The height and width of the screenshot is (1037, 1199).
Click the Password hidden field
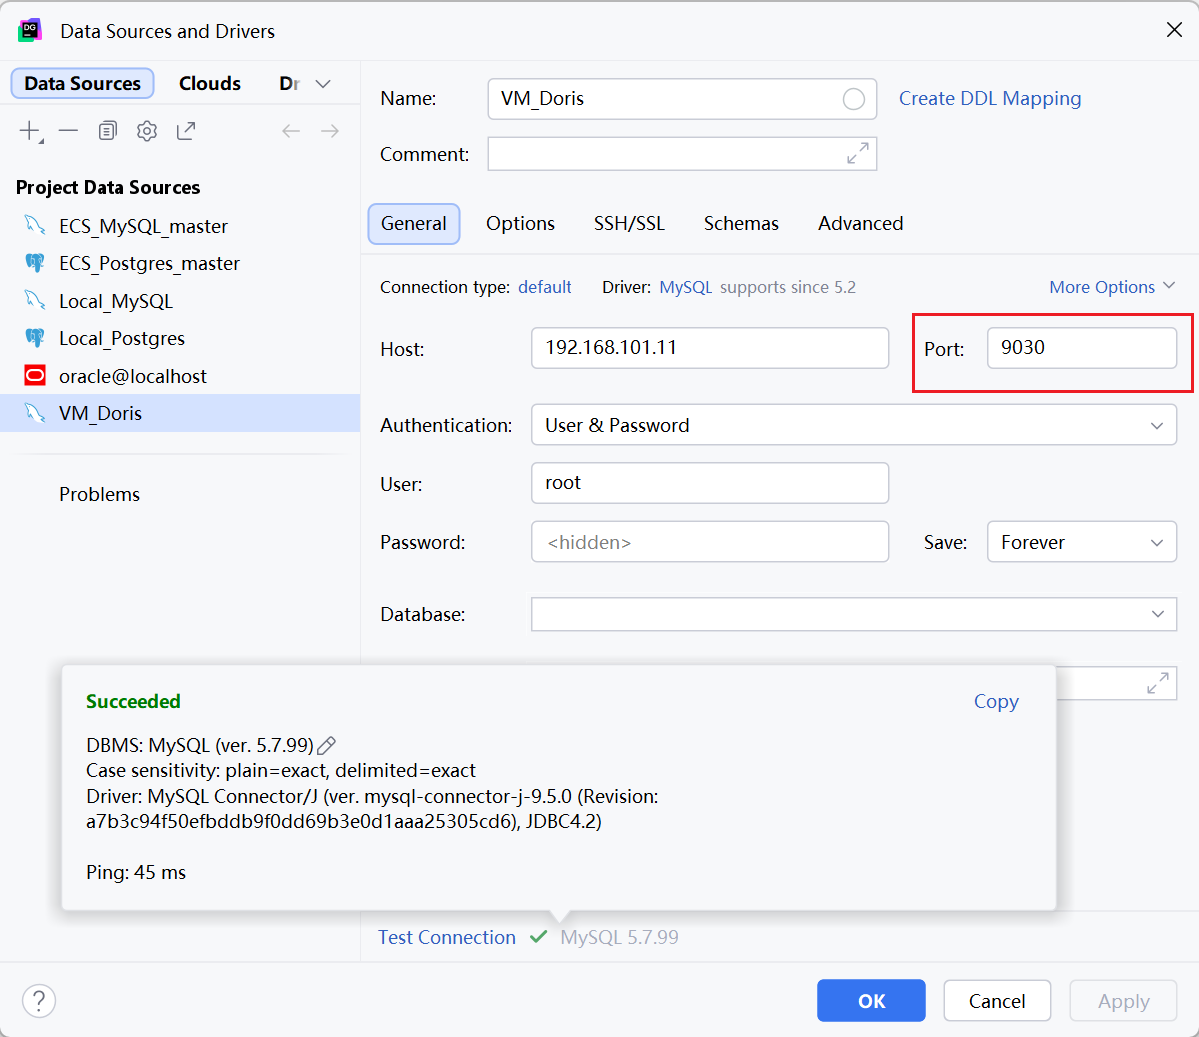pyautogui.click(x=710, y=542)
